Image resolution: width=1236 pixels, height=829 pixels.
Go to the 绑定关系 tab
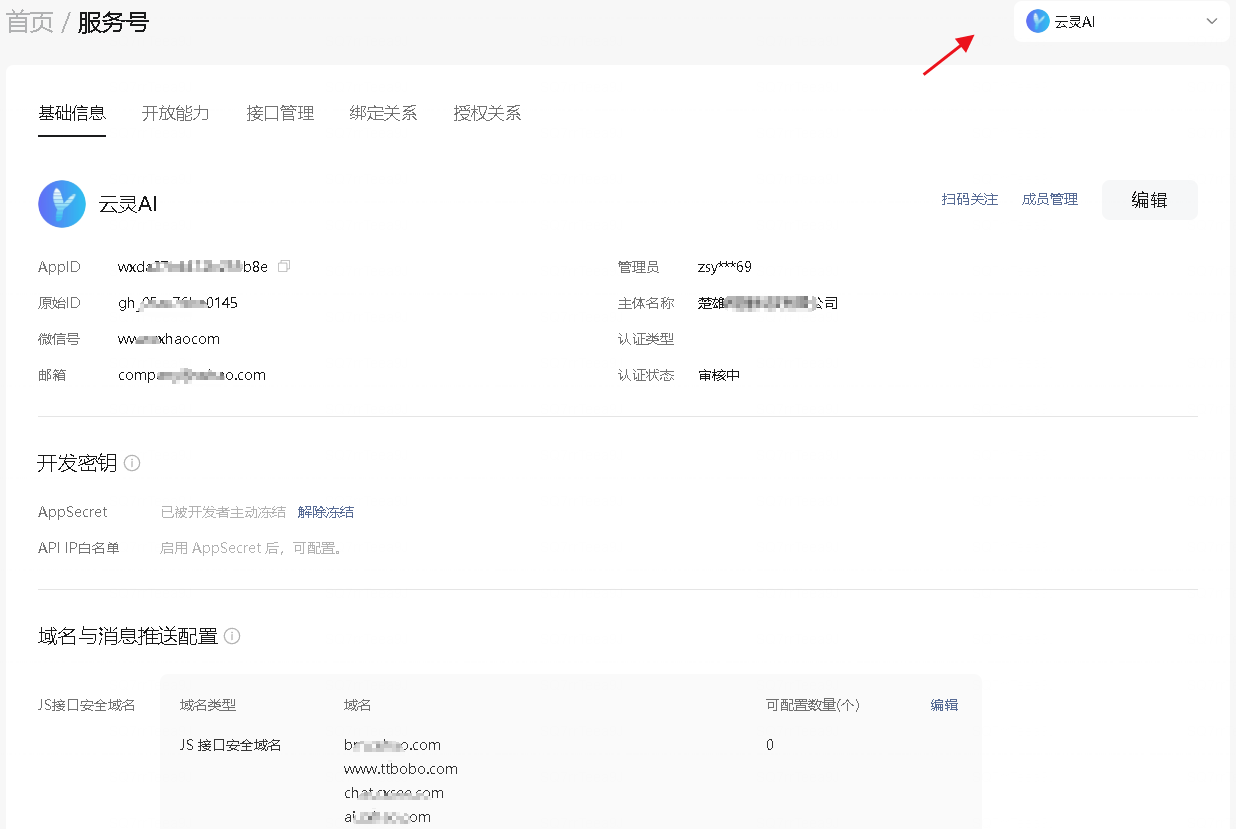click(x=383, y=113)
